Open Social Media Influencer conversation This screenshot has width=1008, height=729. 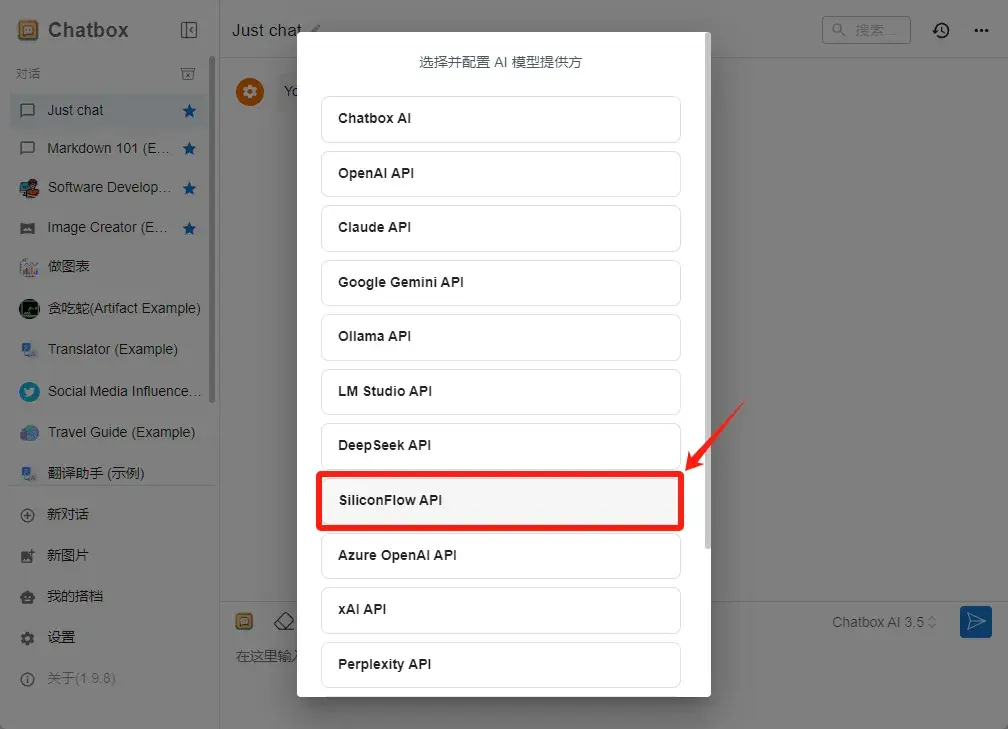109,391
